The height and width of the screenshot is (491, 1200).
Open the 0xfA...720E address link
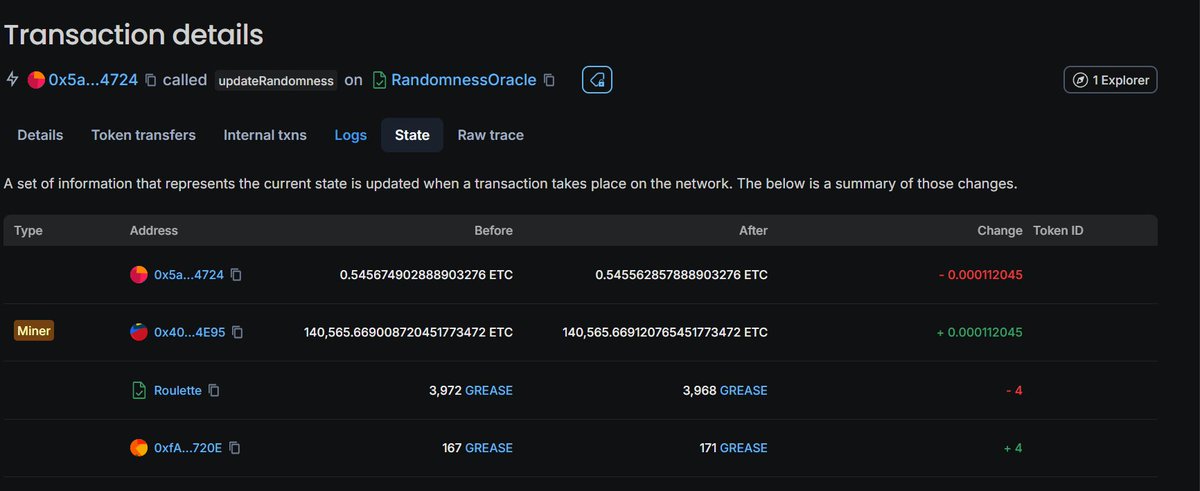pyautogui.click(x=188, y=448)
